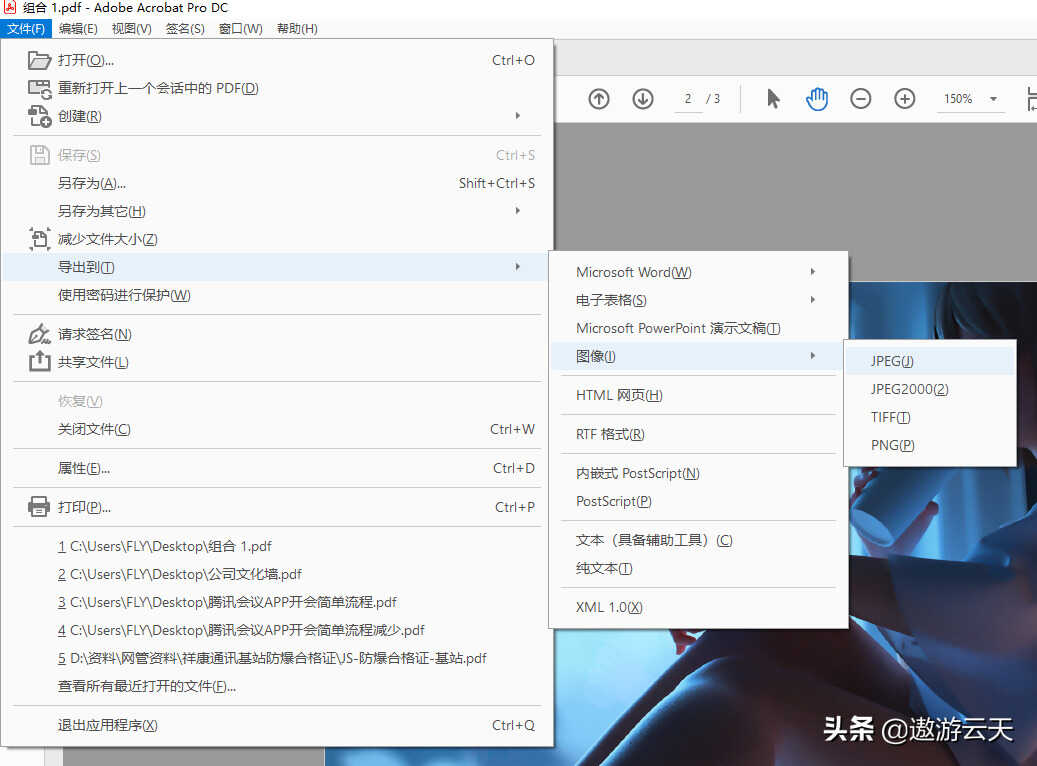Click the Share File upload icon
Viewport: 1037px width, 766px height.
[x=39, y=361]
